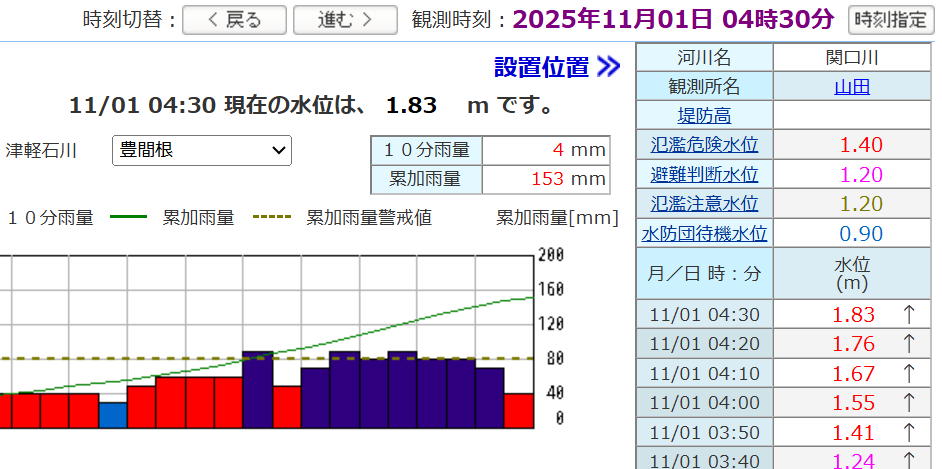The height and width of the screenshot is (469, 942).
Task: Click the rising arrow on the 04:10 row
Action: click(909, 374)
